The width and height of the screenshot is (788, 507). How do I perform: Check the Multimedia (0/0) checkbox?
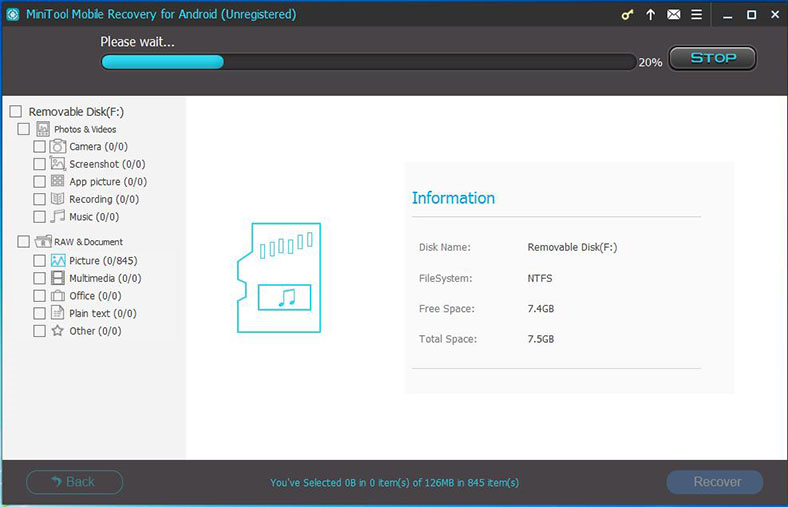(39, 278)
